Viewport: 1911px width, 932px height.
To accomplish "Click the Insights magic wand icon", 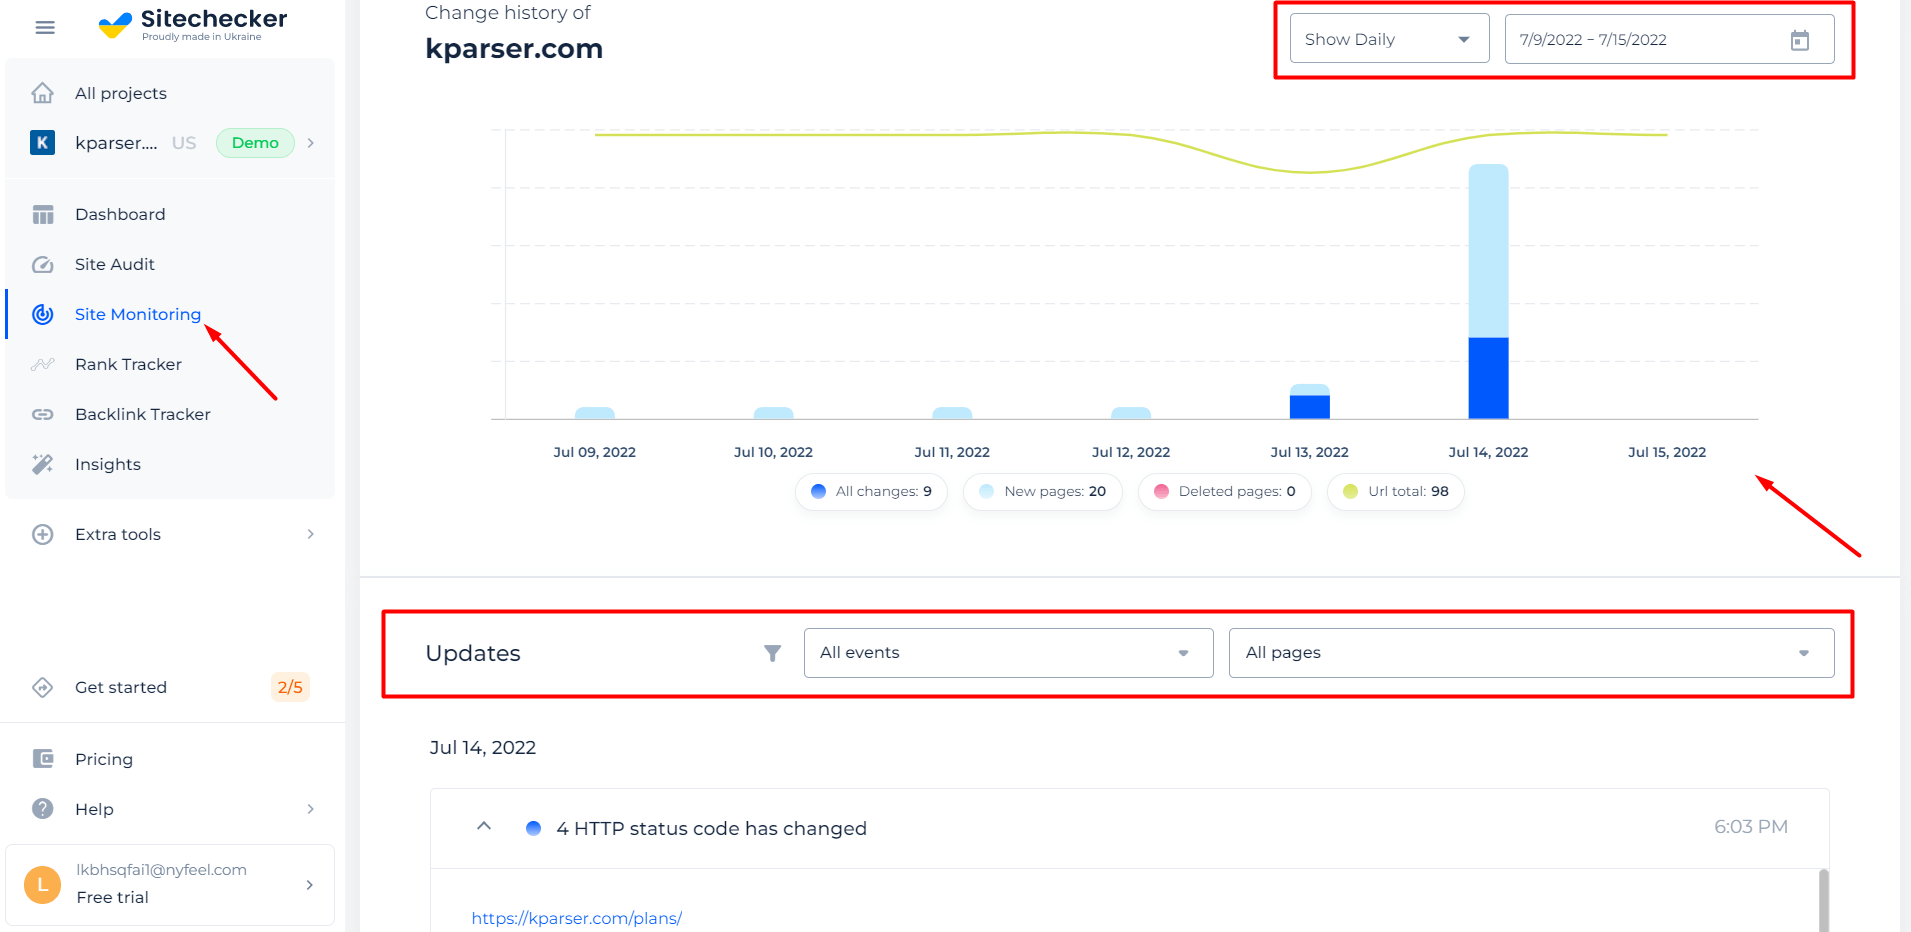I will click(x=43, y=464).
